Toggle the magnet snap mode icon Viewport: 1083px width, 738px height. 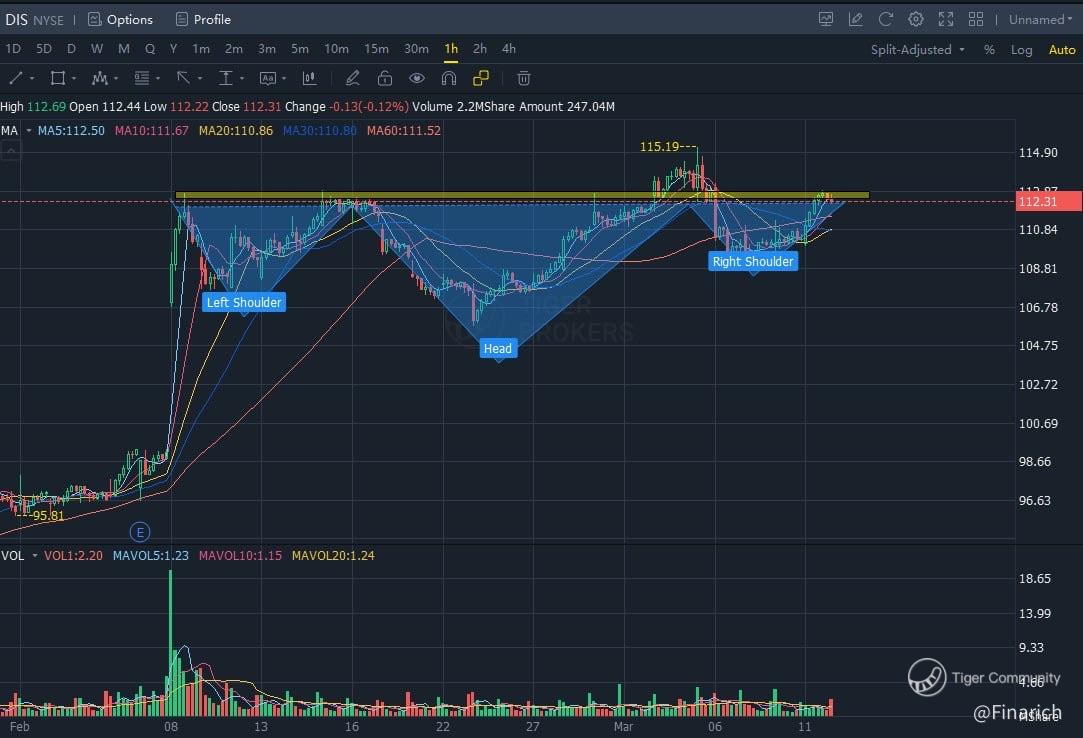point(449,78)
